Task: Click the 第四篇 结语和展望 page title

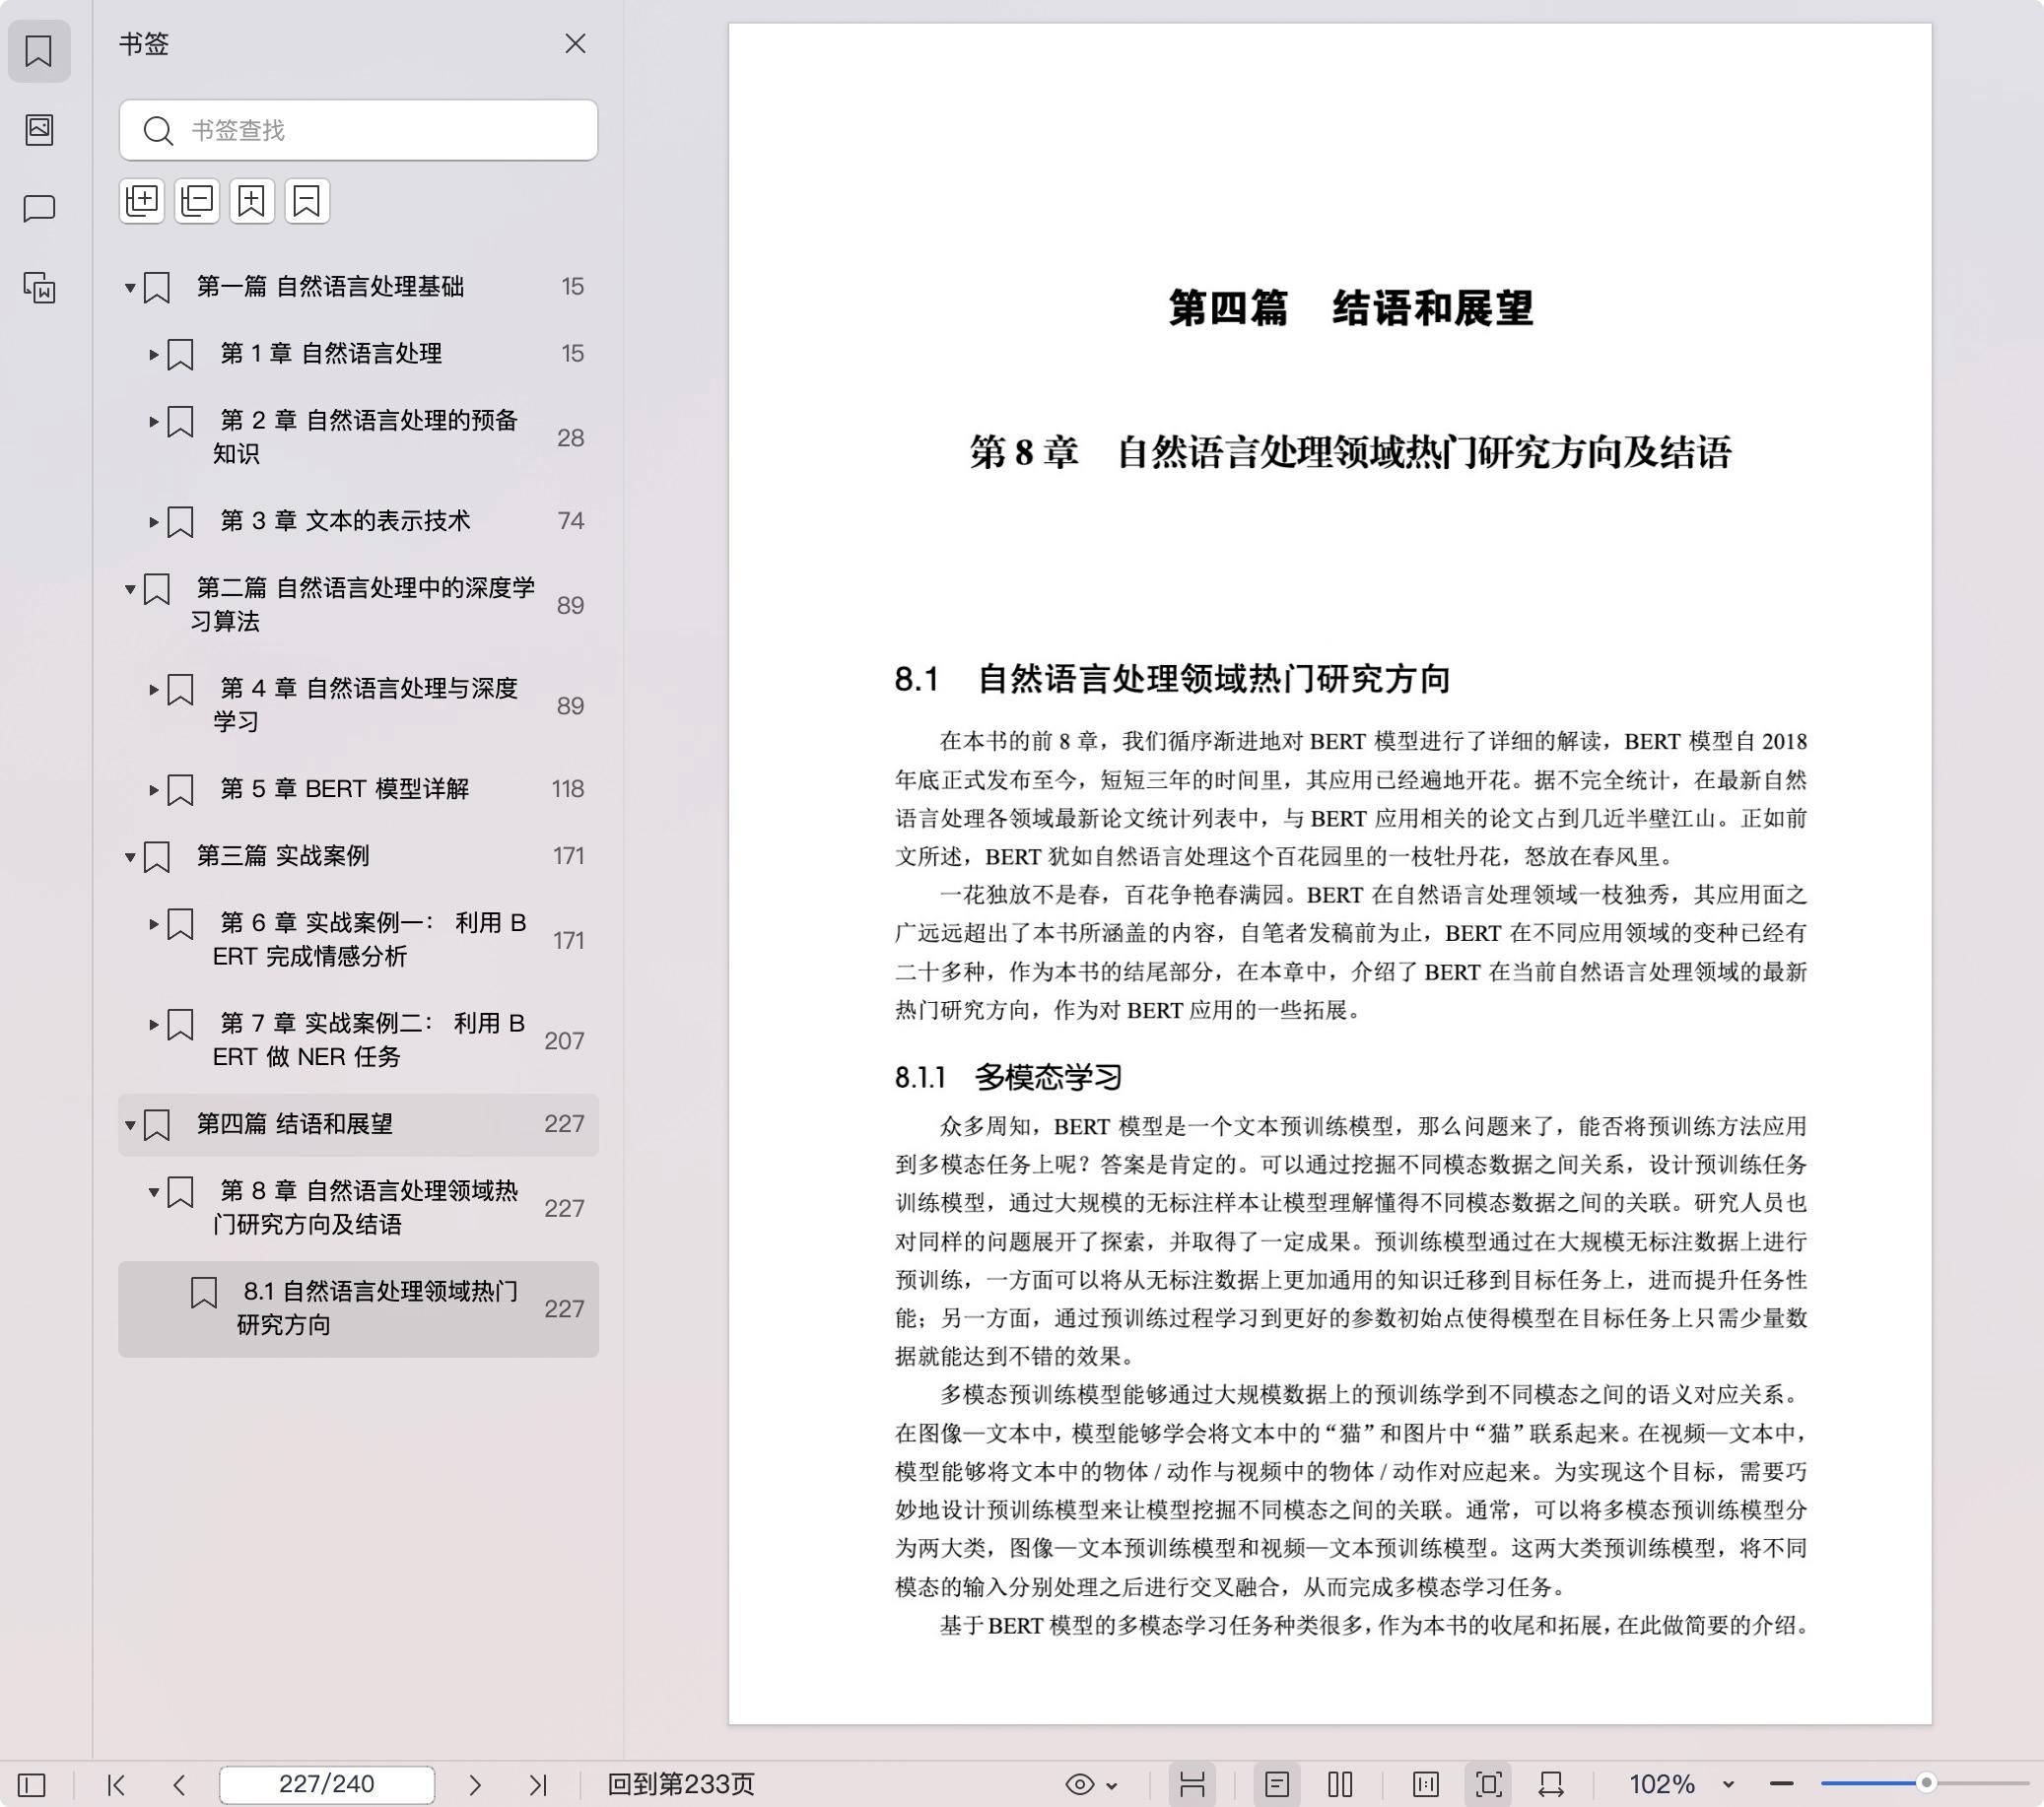Action: (x=1350, y=307)
